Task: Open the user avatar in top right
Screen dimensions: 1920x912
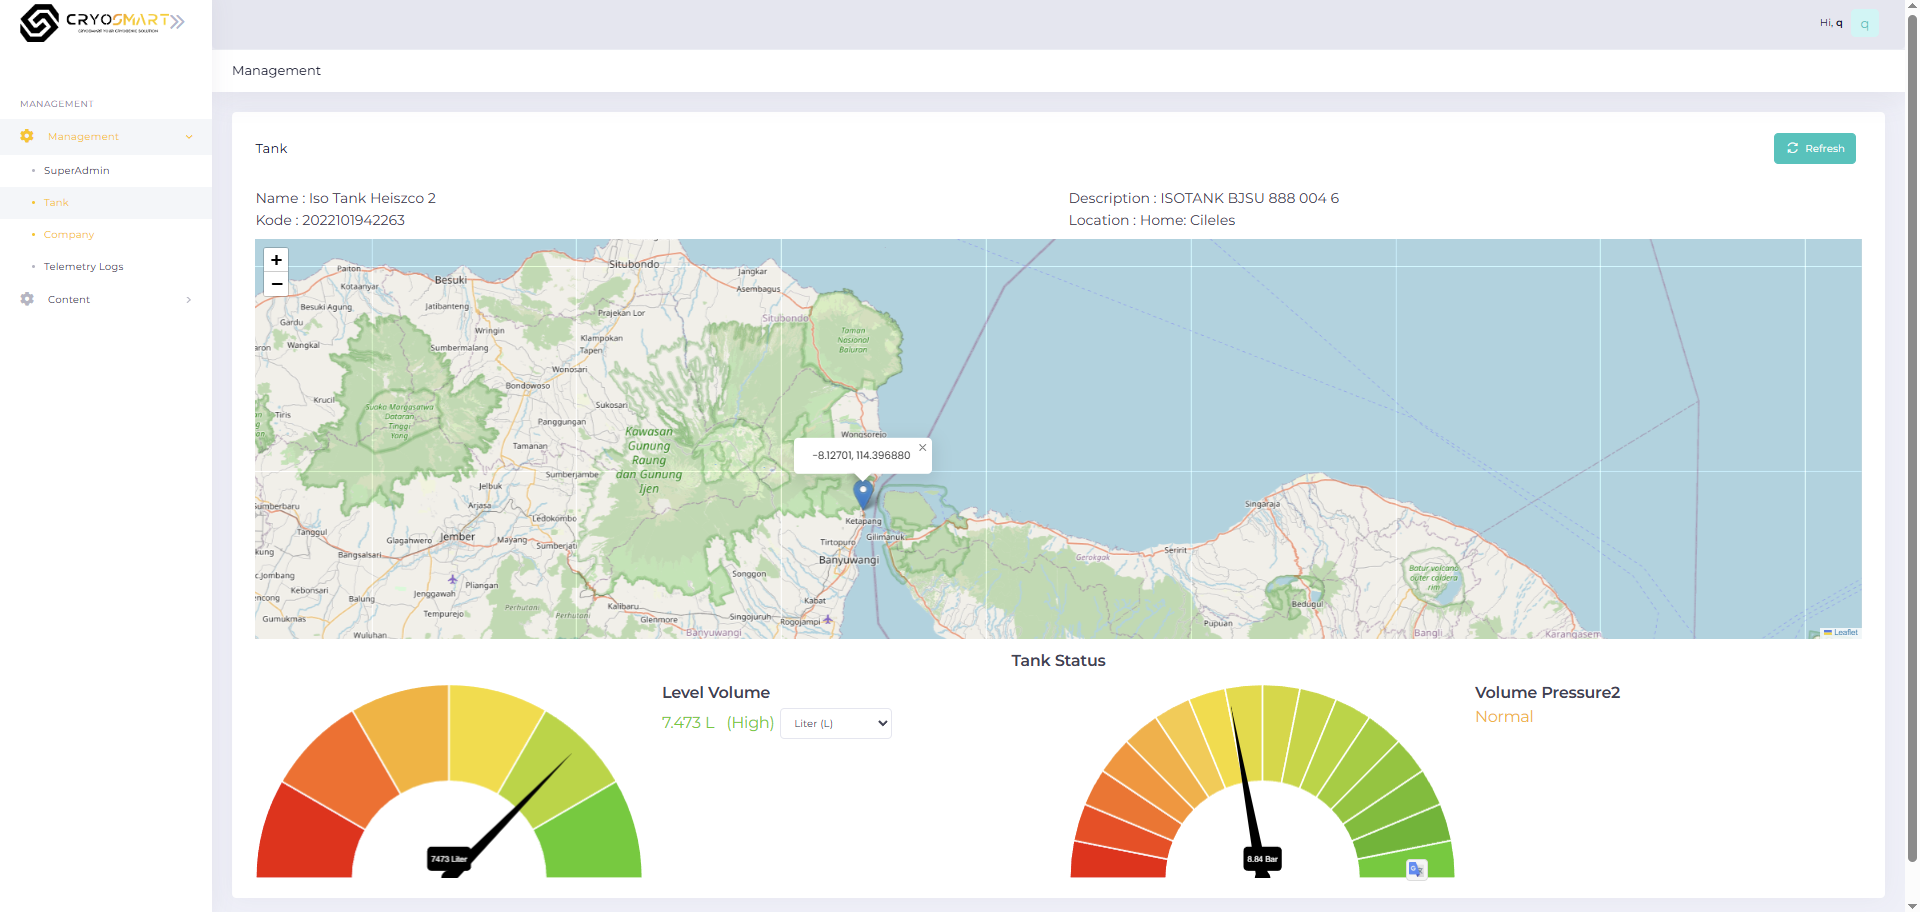Action: (x=1865, y=24)
